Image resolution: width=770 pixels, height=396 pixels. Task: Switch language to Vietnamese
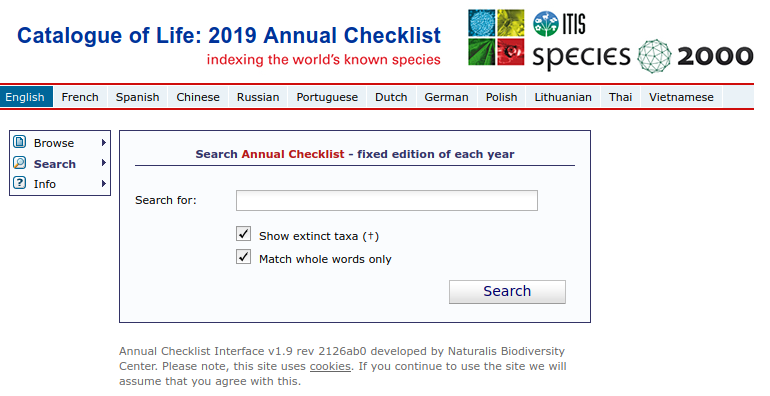point(681,97)
